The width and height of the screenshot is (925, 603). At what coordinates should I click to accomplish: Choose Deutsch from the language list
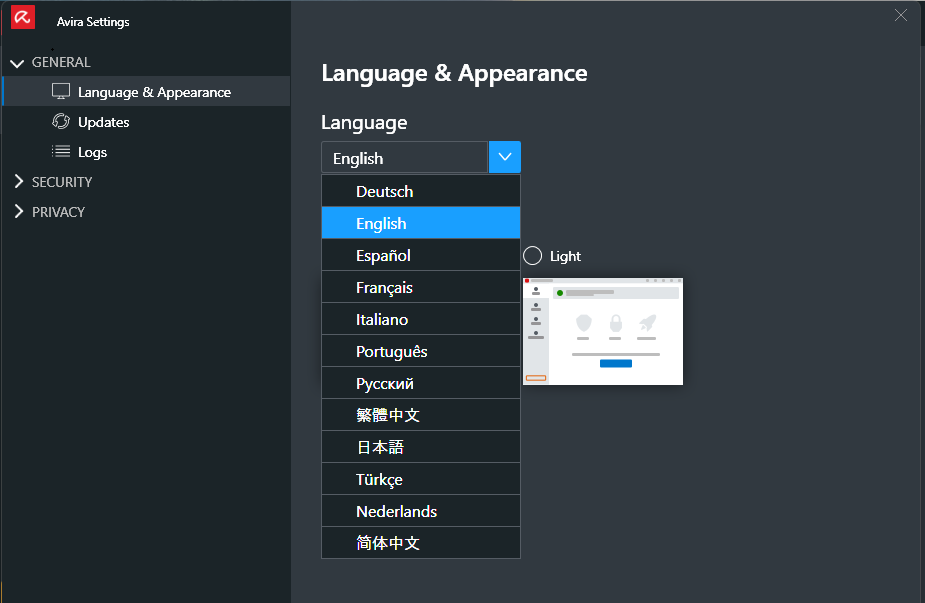click(x=384, y=191)
